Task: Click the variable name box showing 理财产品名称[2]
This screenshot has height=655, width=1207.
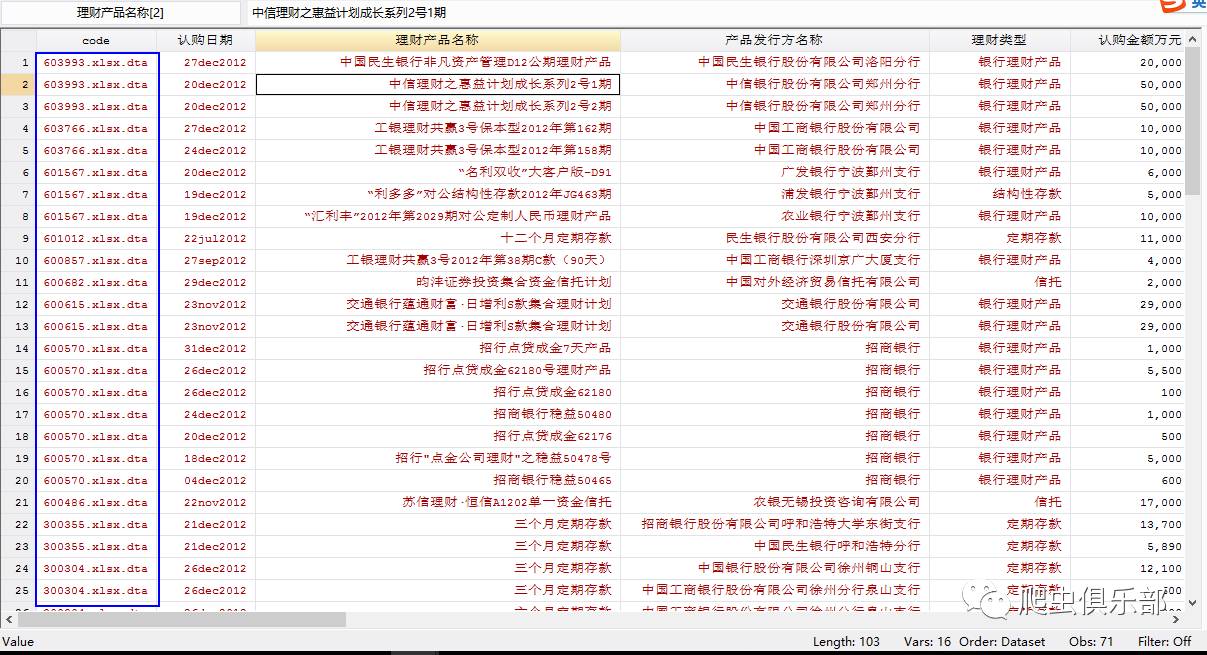Action: click(x=120, y=13)
